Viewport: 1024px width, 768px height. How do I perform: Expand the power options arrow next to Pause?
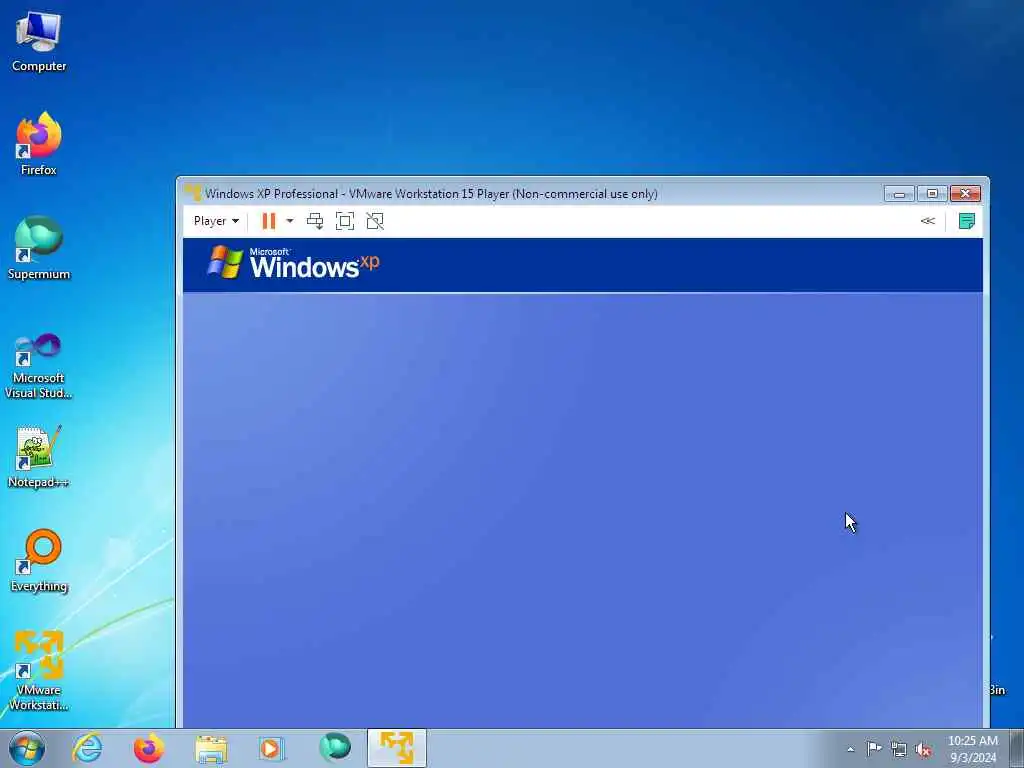tap(290, 221)
